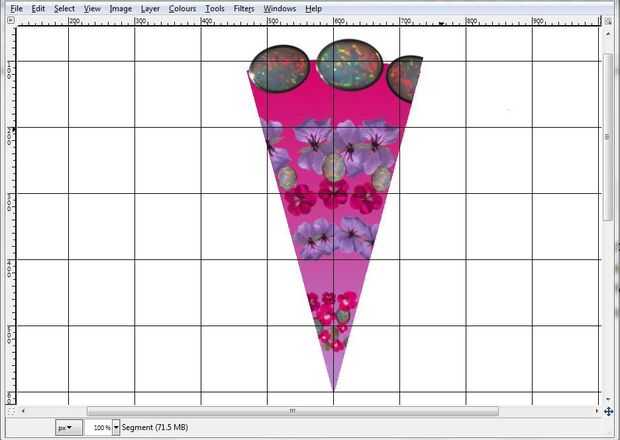Open the Colours menu
Viewport: 620px width, 440px height.
click(x=182, y=8)
